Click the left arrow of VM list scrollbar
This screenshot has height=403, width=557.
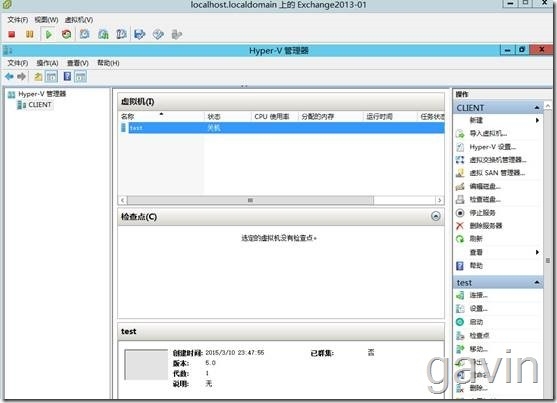123,200
